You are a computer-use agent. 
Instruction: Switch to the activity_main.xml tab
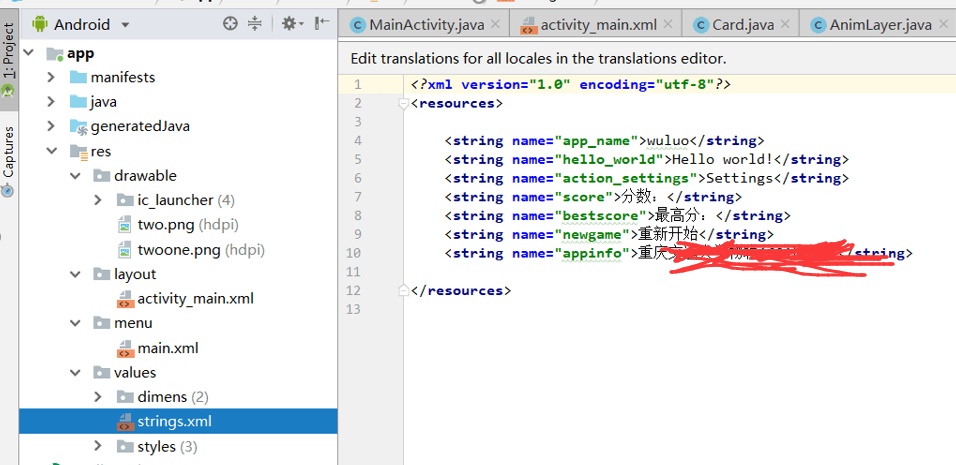click(x=599, y=25)
